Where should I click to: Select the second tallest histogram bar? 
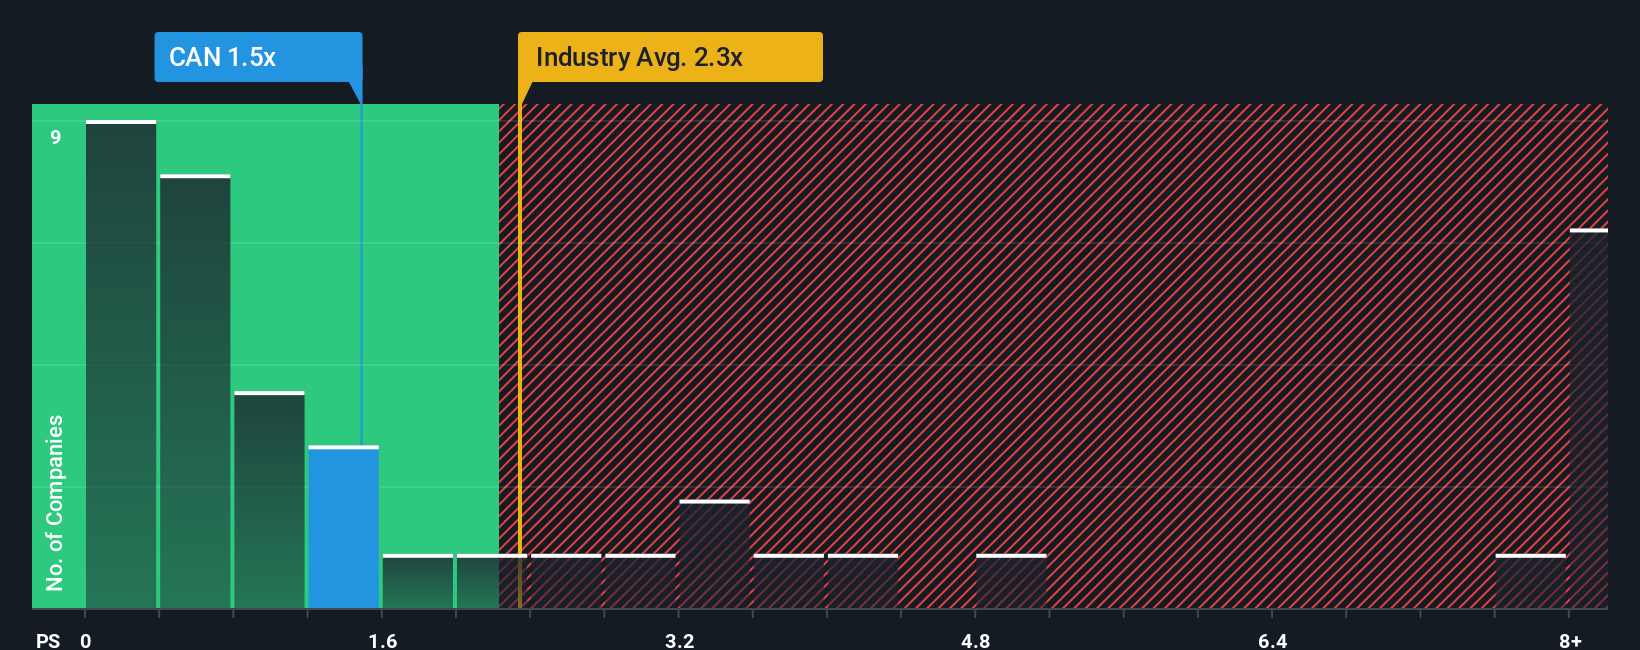195,391
